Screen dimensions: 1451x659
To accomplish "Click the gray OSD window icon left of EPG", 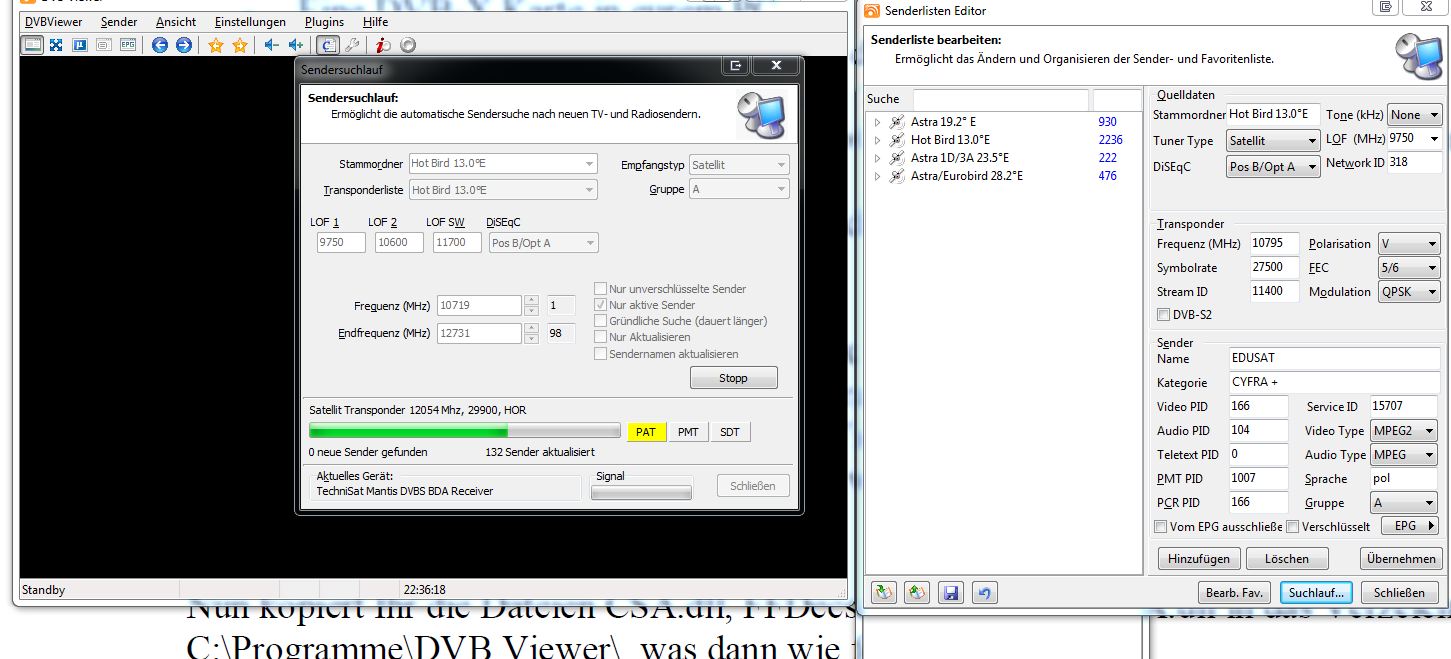I will pos(103,45).
